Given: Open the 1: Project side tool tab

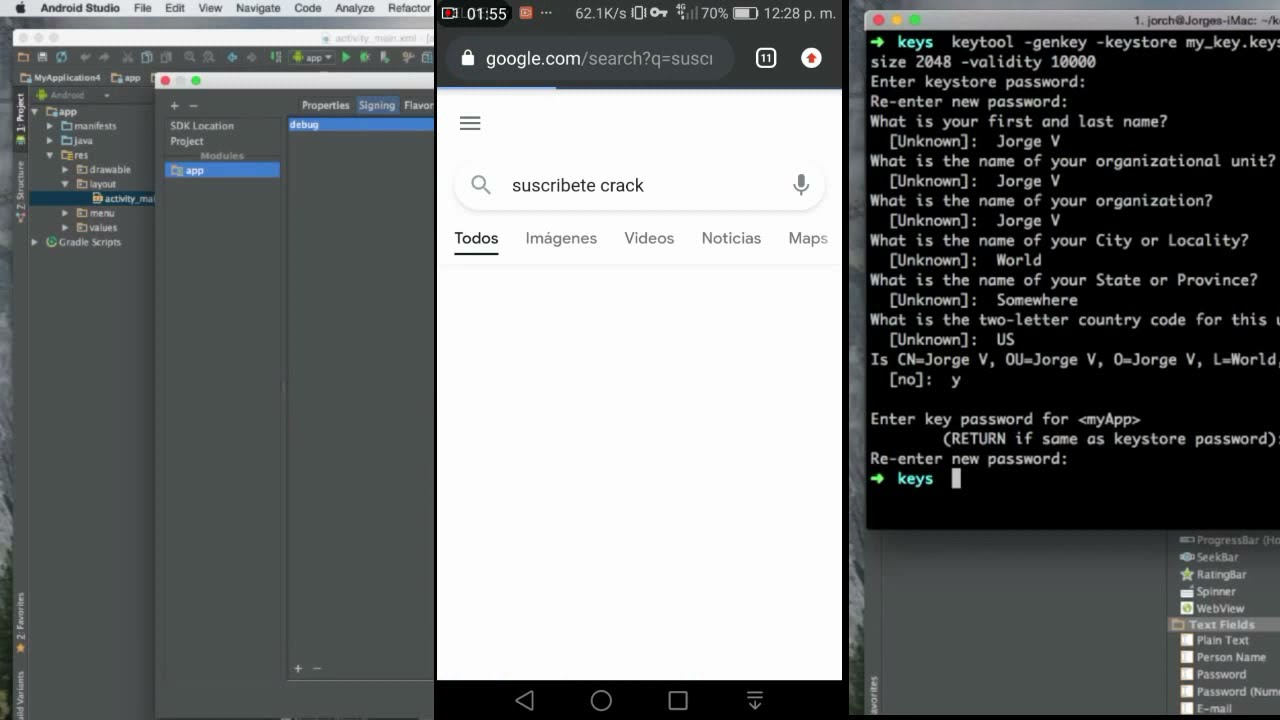Looking at the screenshot, I should point(20,120).
